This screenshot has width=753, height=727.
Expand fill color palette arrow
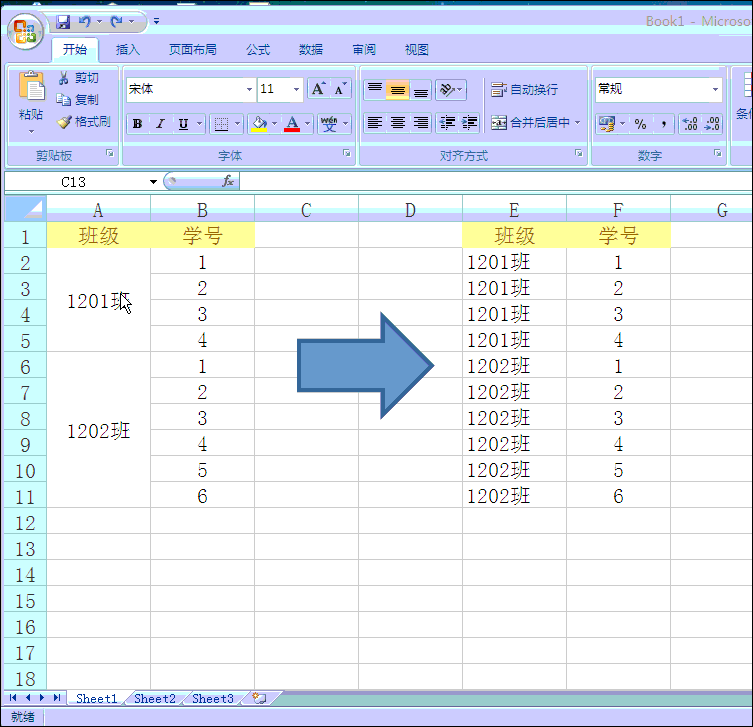(274, 124)
